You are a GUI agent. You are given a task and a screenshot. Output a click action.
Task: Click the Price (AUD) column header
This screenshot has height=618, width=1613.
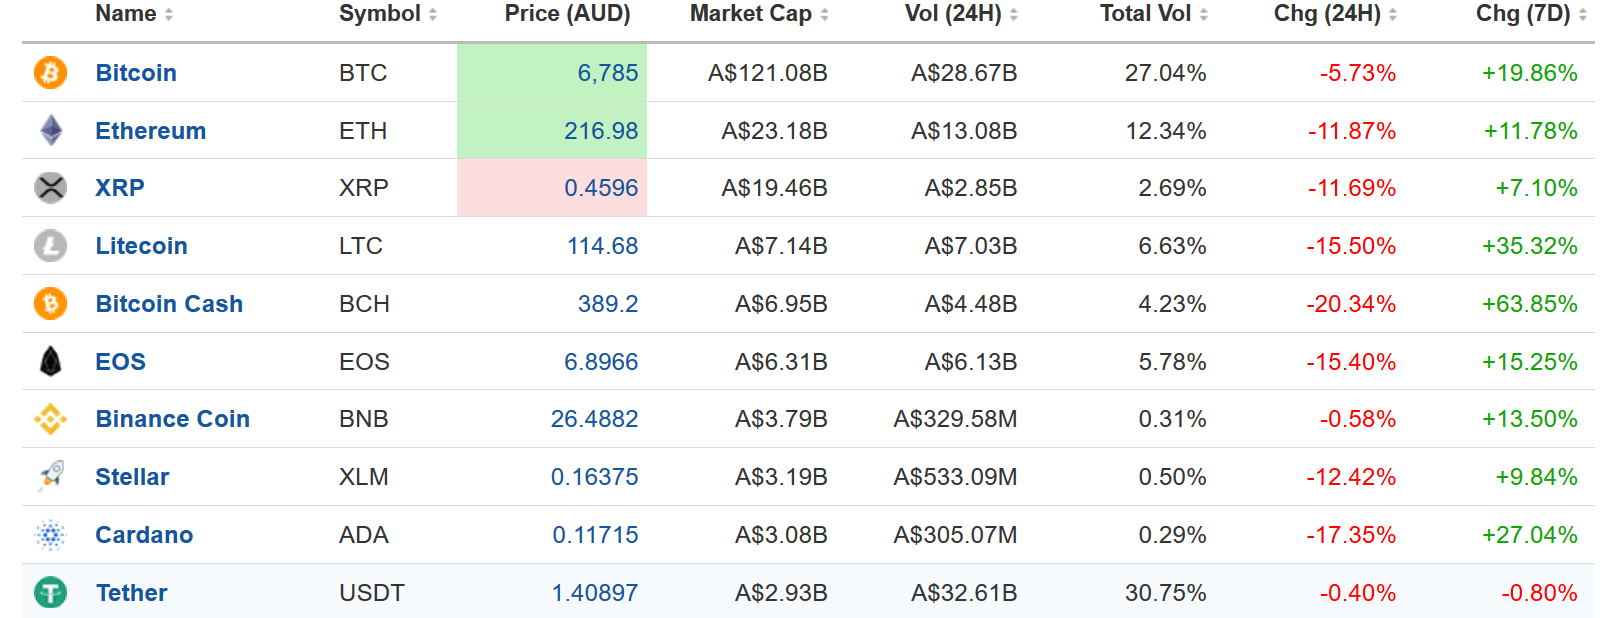567,14
